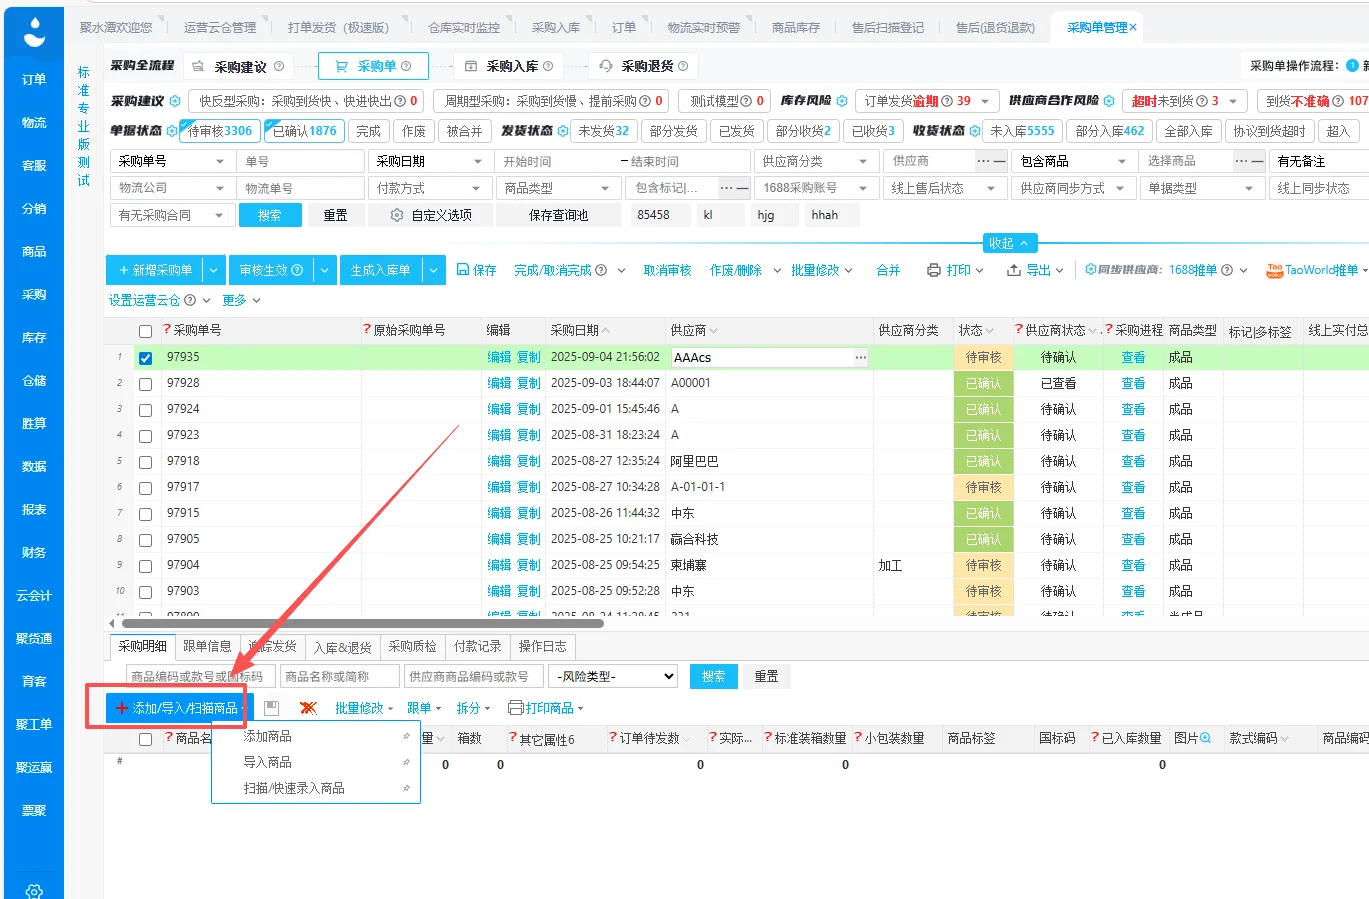The image size is (1369, 899).
Task: Click the gear icon beside 收货状态
Action: click(975, 131)
